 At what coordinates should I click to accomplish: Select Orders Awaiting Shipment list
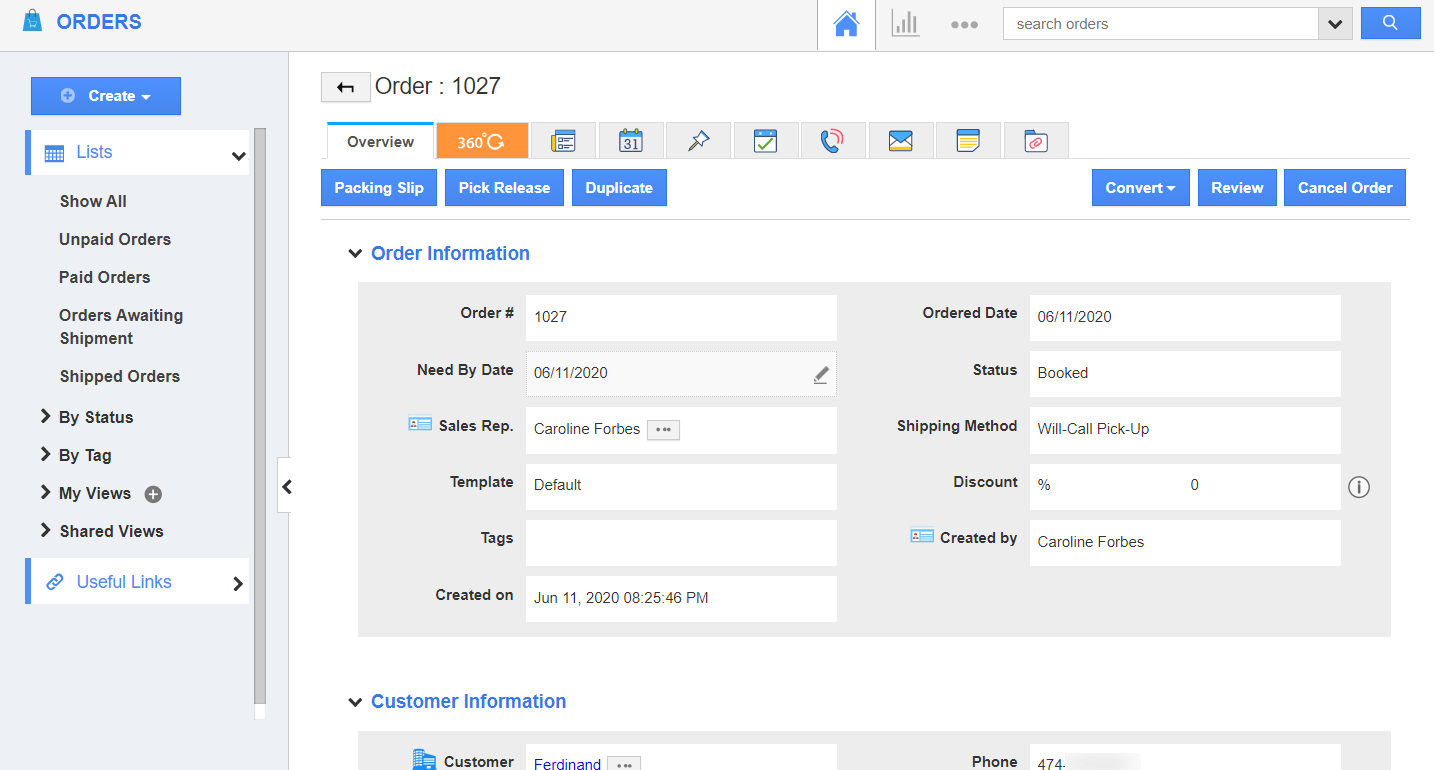[121, 327]
